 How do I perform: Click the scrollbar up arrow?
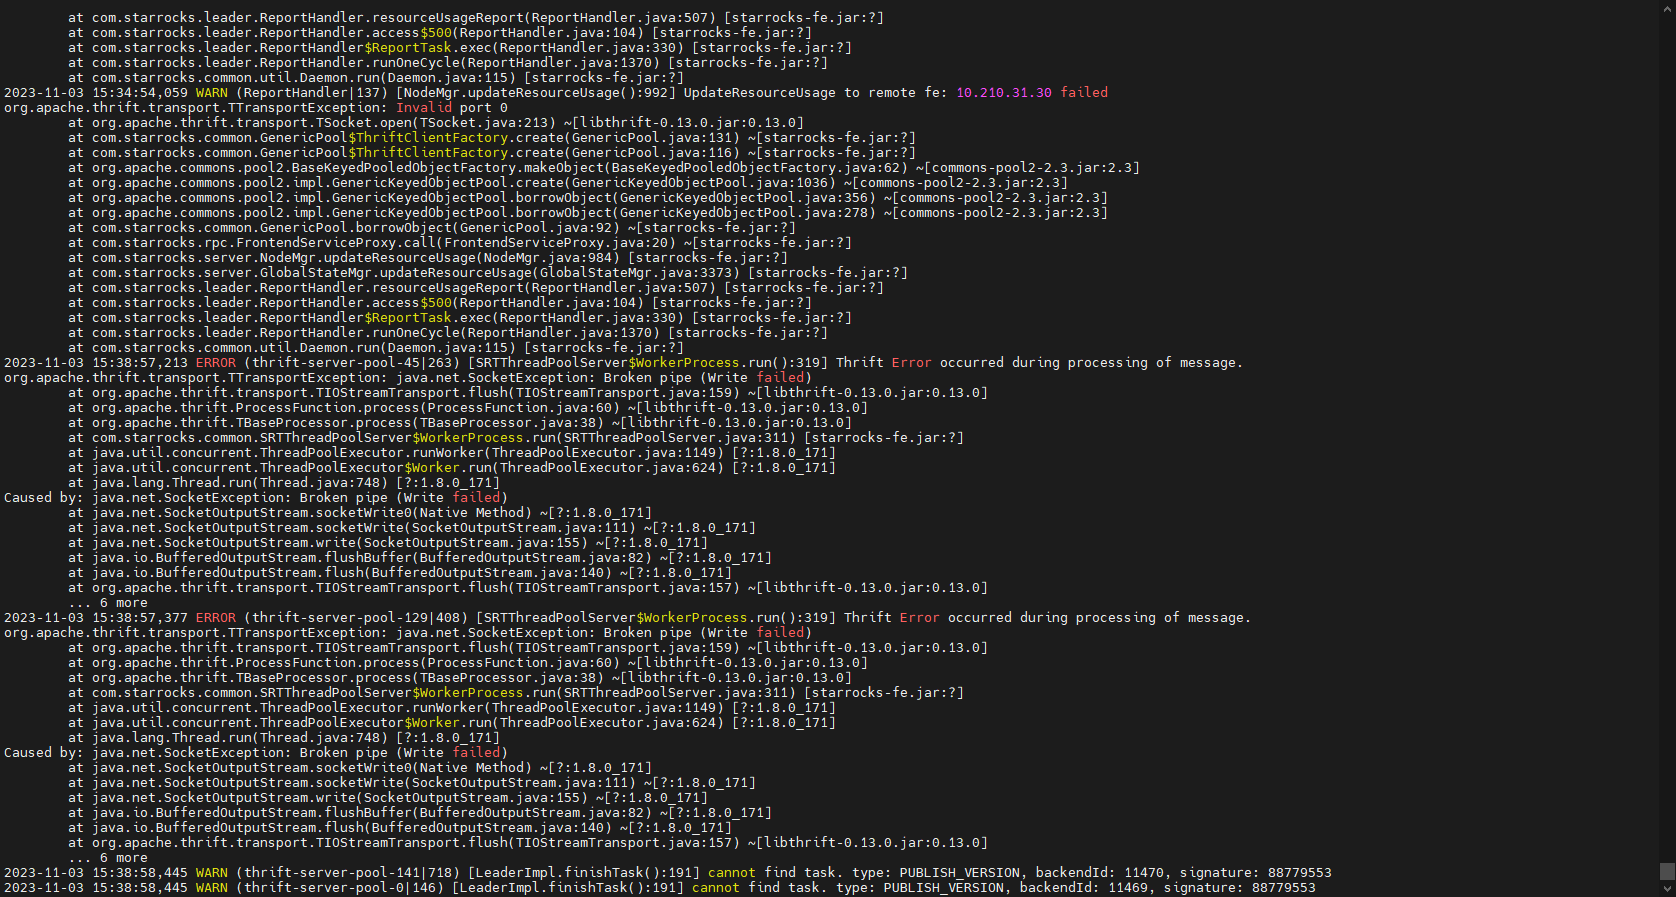point(1667,8)
